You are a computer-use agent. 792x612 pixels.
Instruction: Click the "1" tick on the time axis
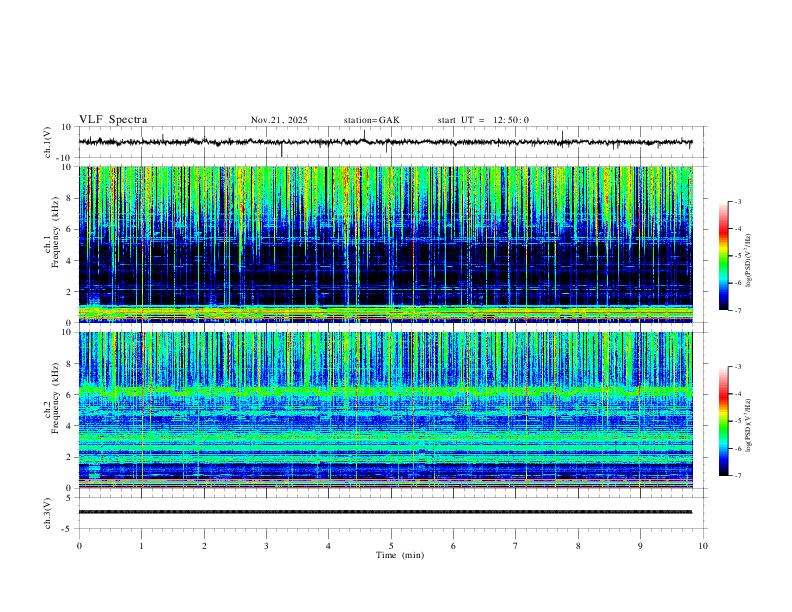pos(141,546)
